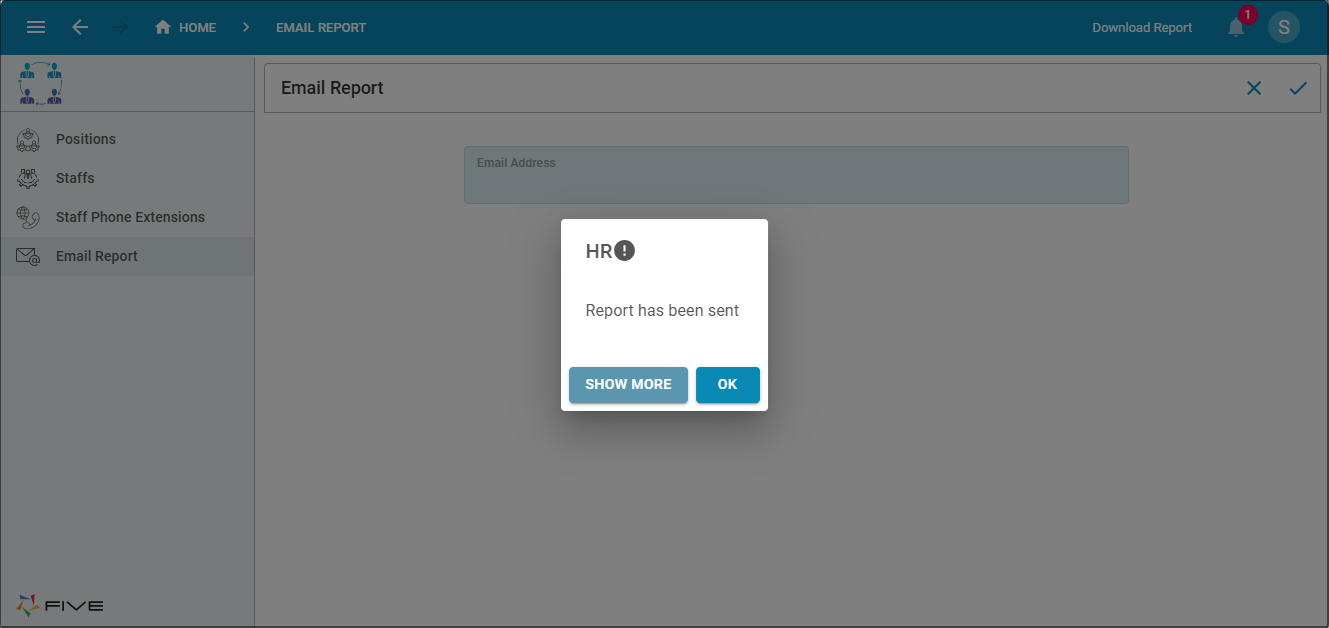Dismiss the dialog by clicking OK

pos(727,384)
